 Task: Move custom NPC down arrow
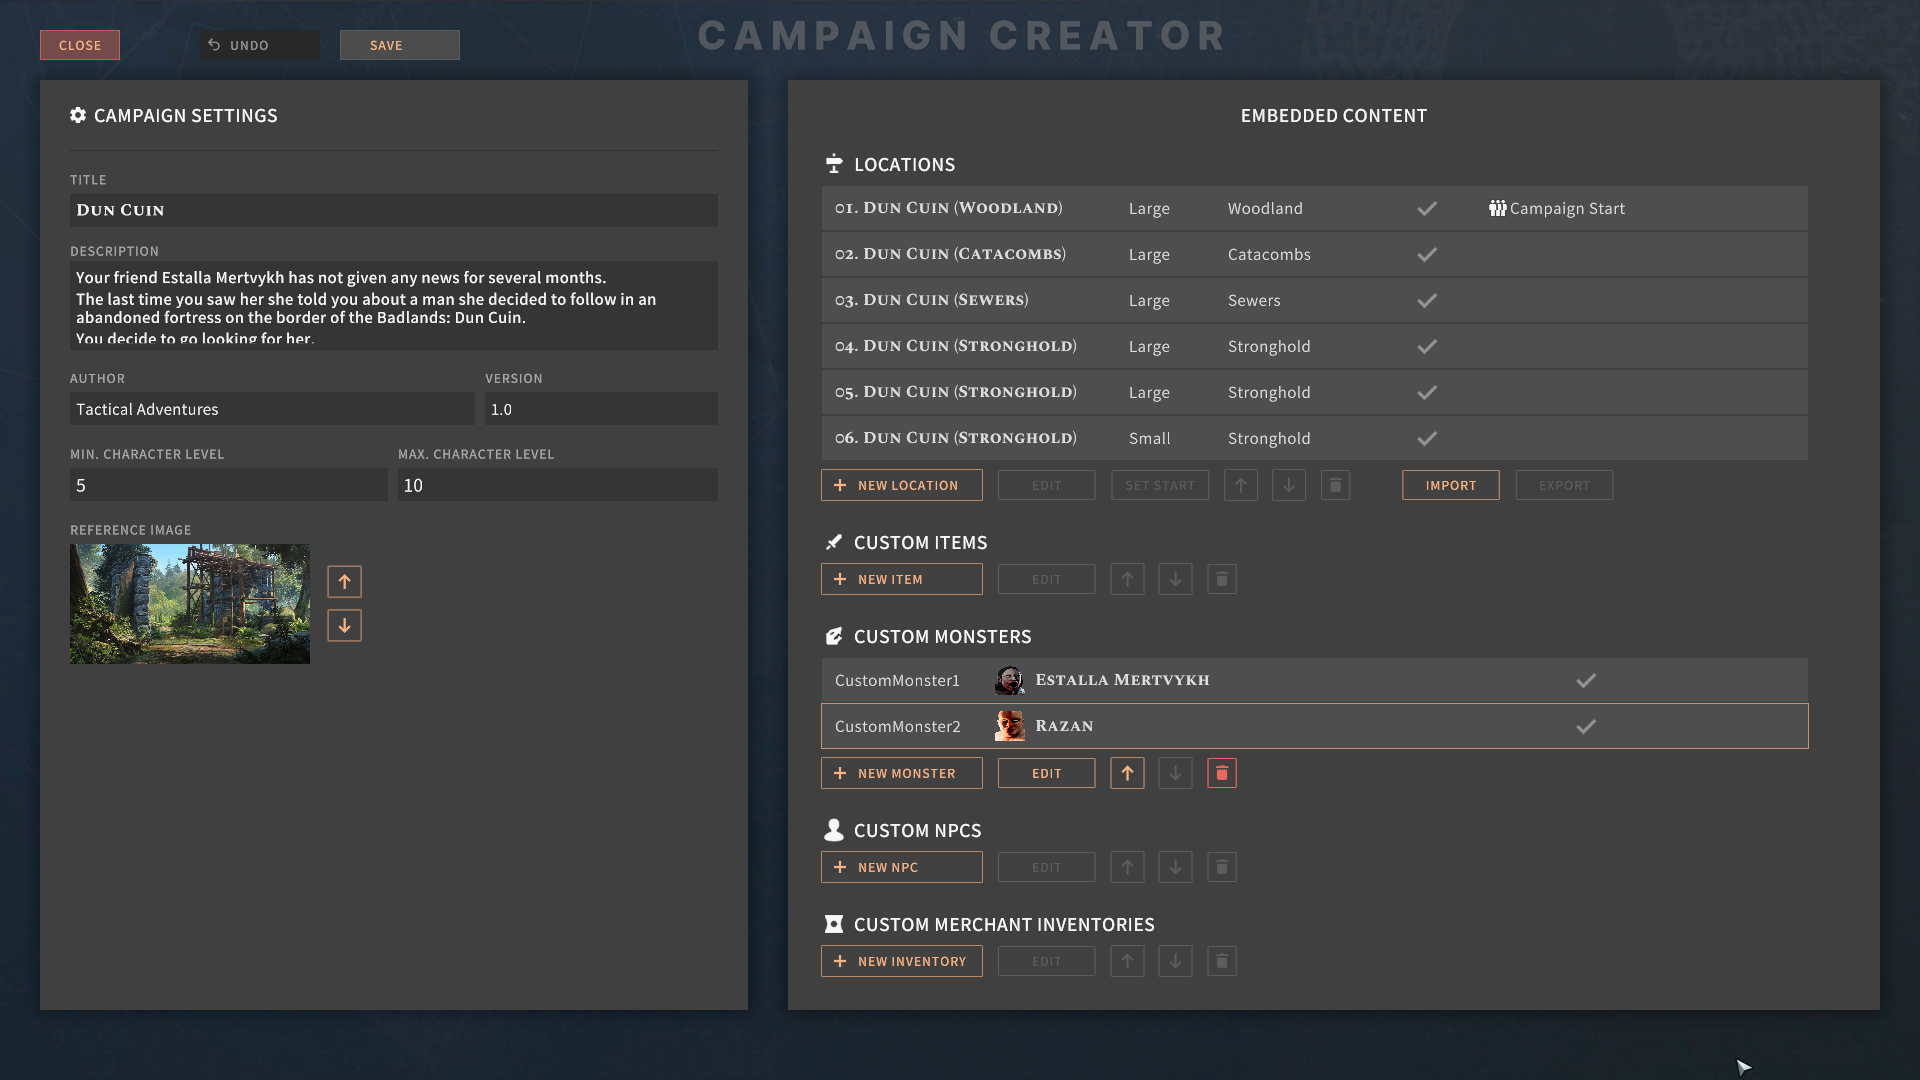pyautogui.click(x=1175, y=867)
